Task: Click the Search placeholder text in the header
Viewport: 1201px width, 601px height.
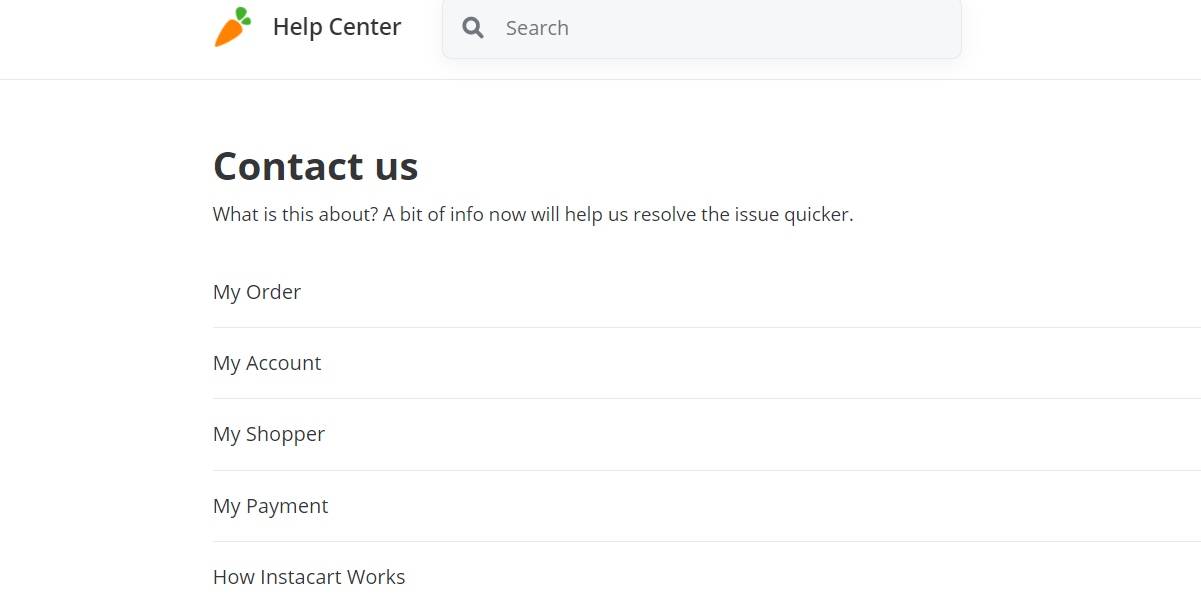Action: click(537, 28)
